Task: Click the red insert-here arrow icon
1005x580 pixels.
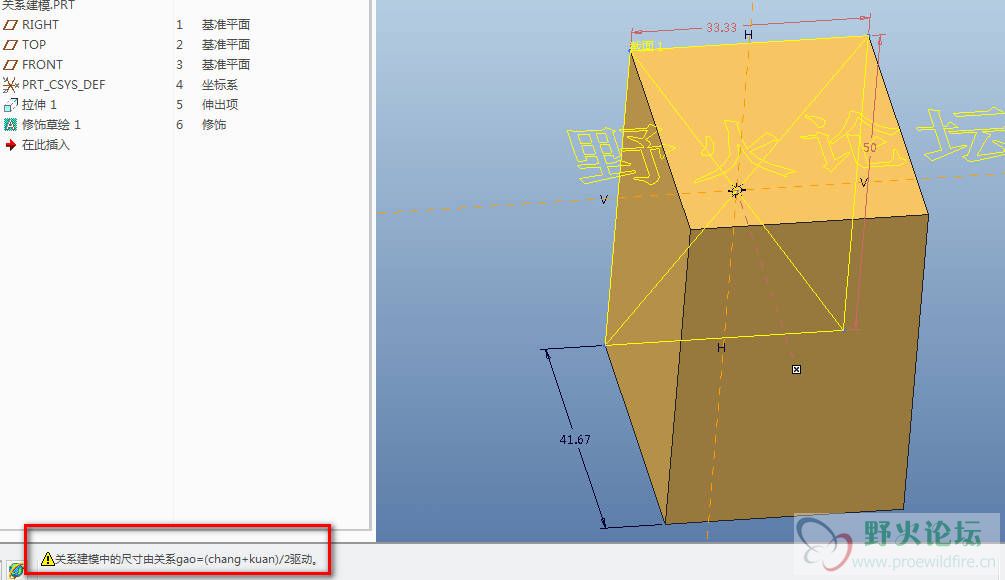Action: (10, 145)
